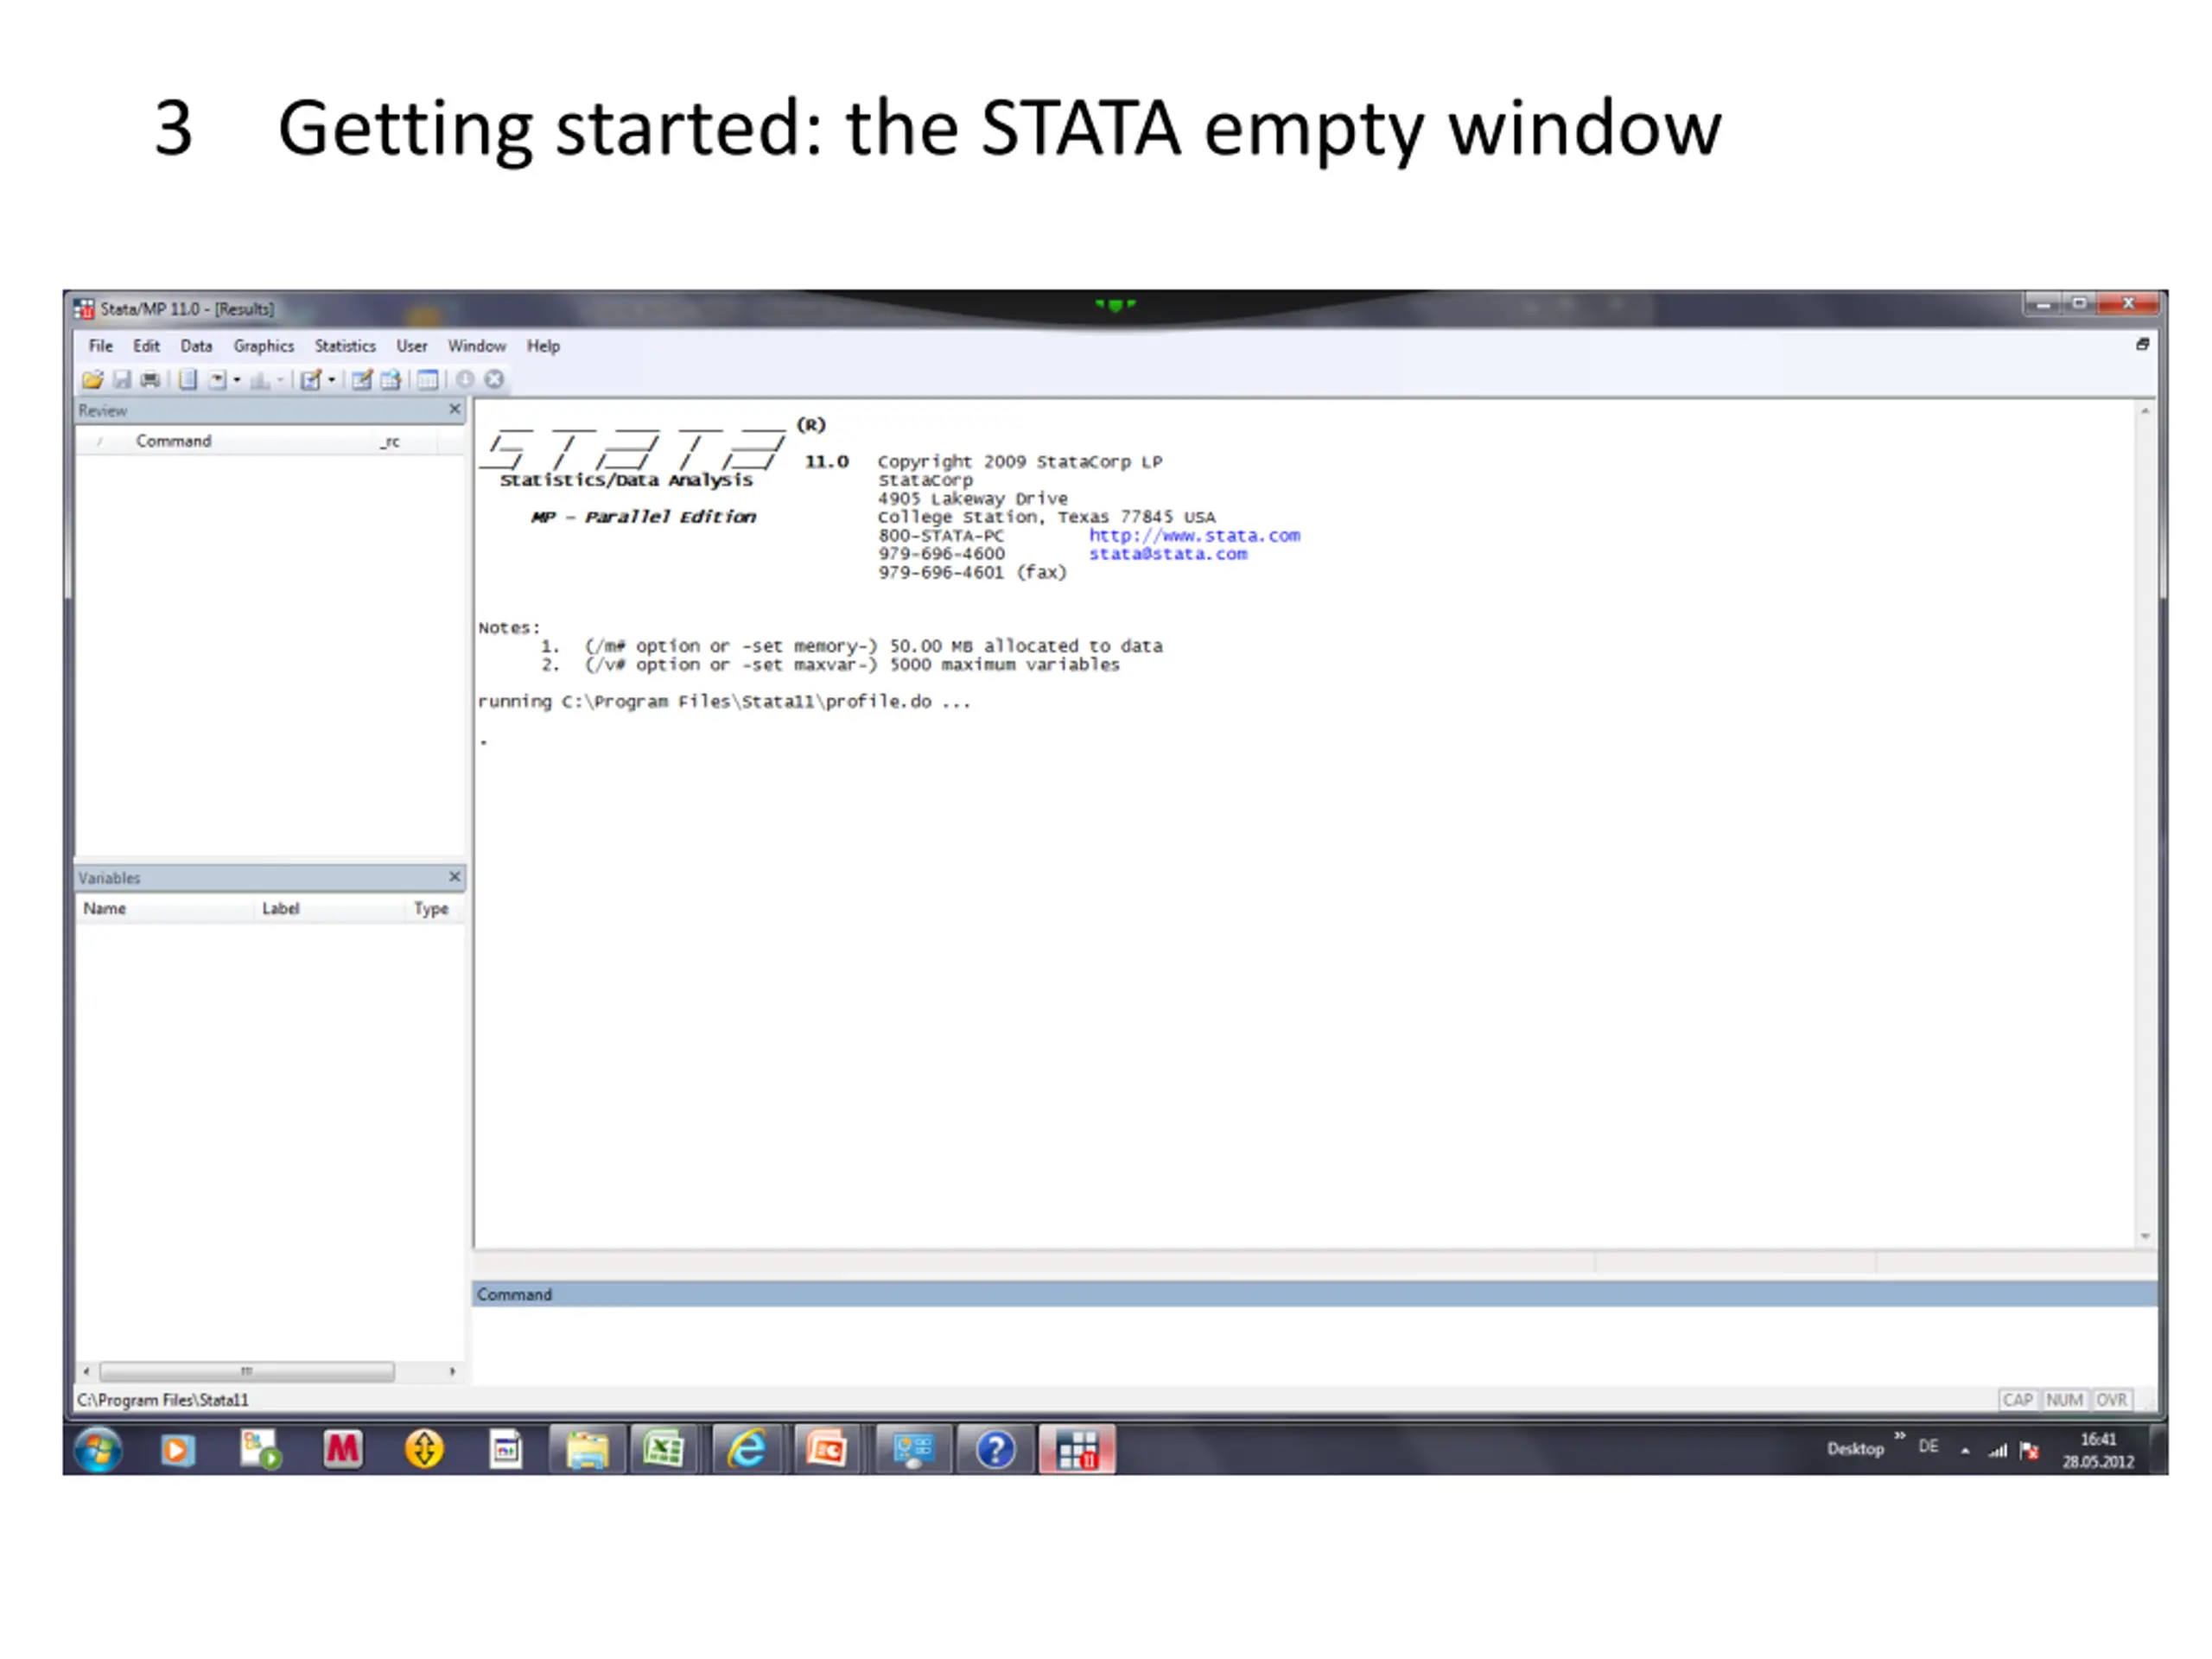Expand the Do-file Editor dropdown arrow

pyautogui.click(x=332, y=380)
